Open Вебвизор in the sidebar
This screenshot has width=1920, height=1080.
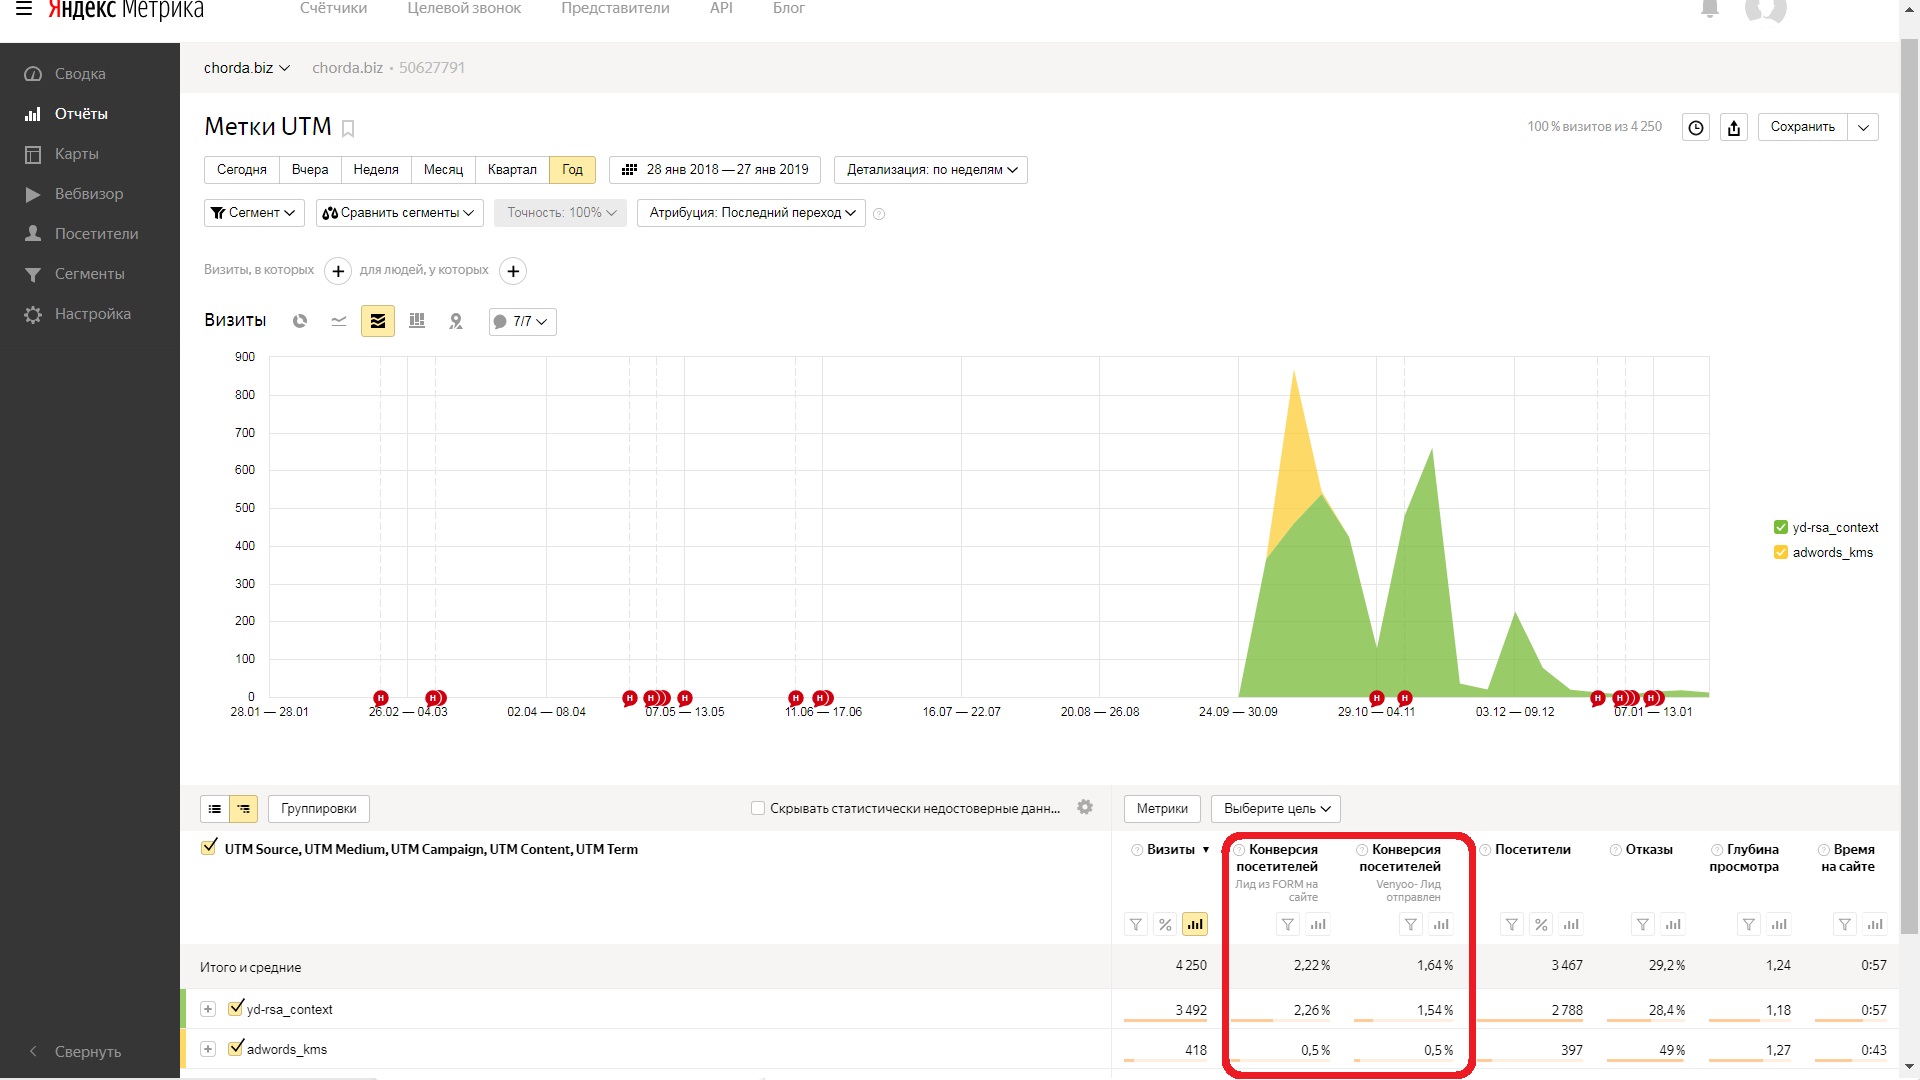coord(89,194)
